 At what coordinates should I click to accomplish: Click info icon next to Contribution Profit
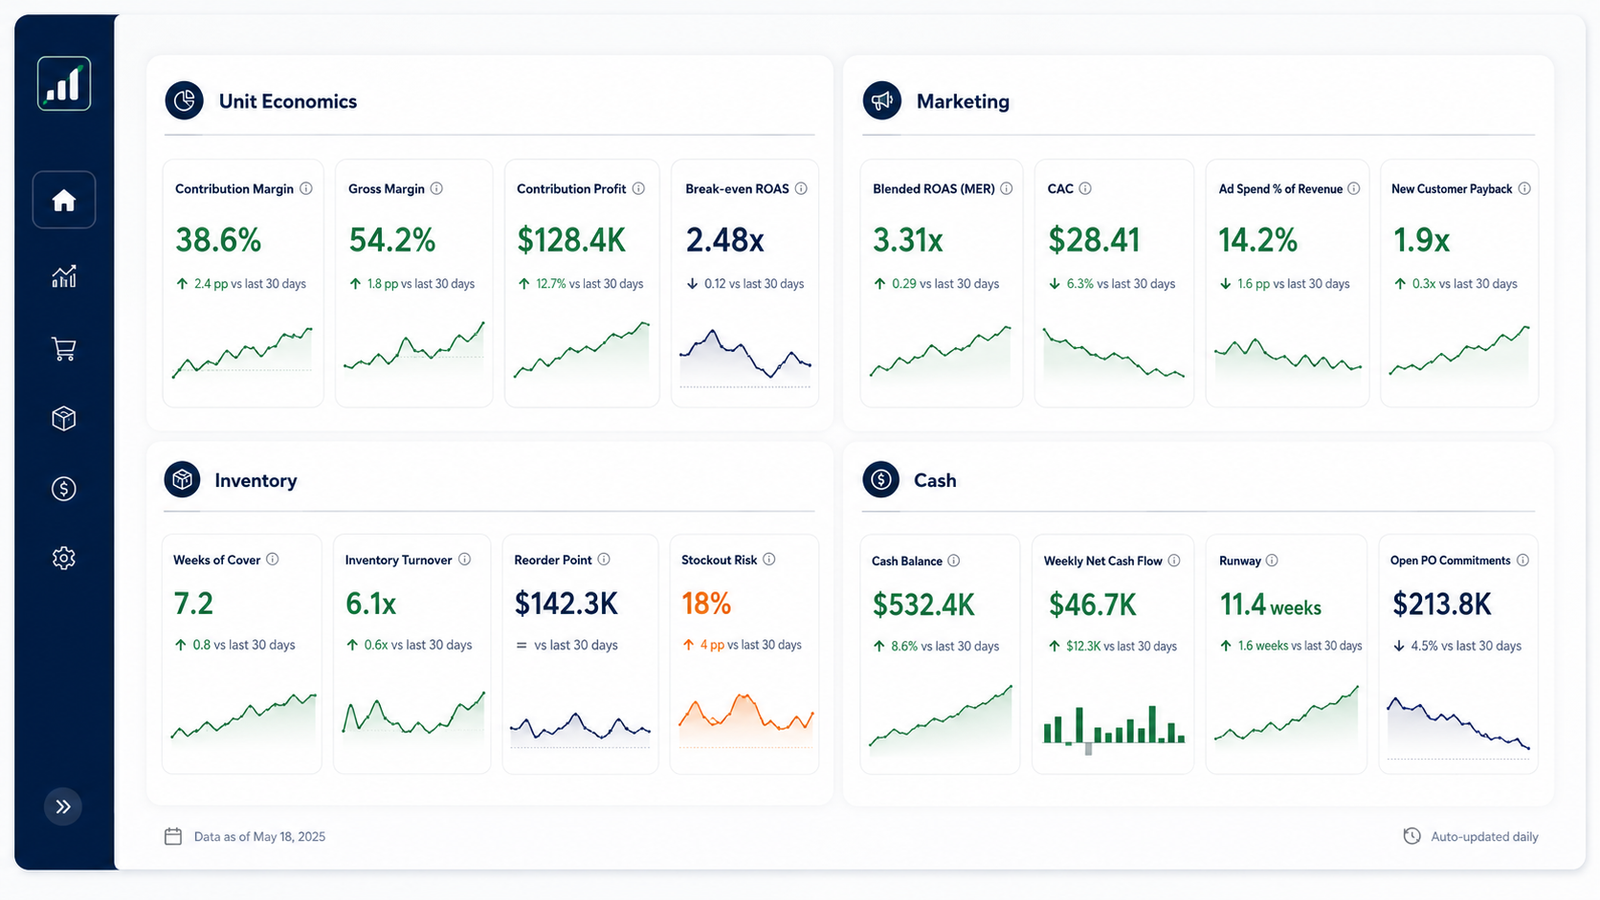point(638,188)
